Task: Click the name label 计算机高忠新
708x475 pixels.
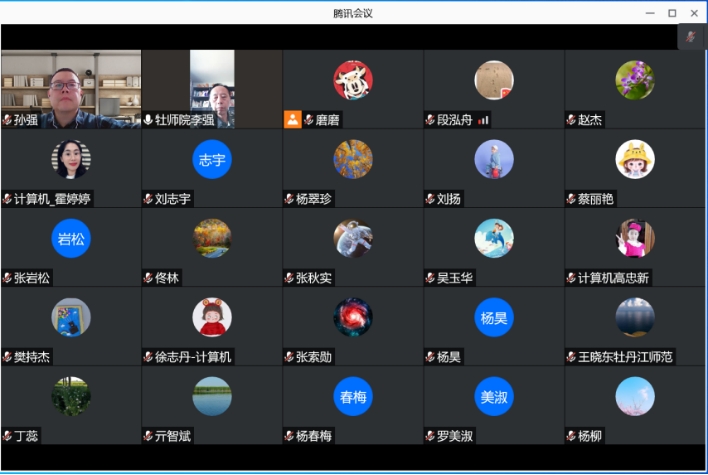Action: click(613, 278)
